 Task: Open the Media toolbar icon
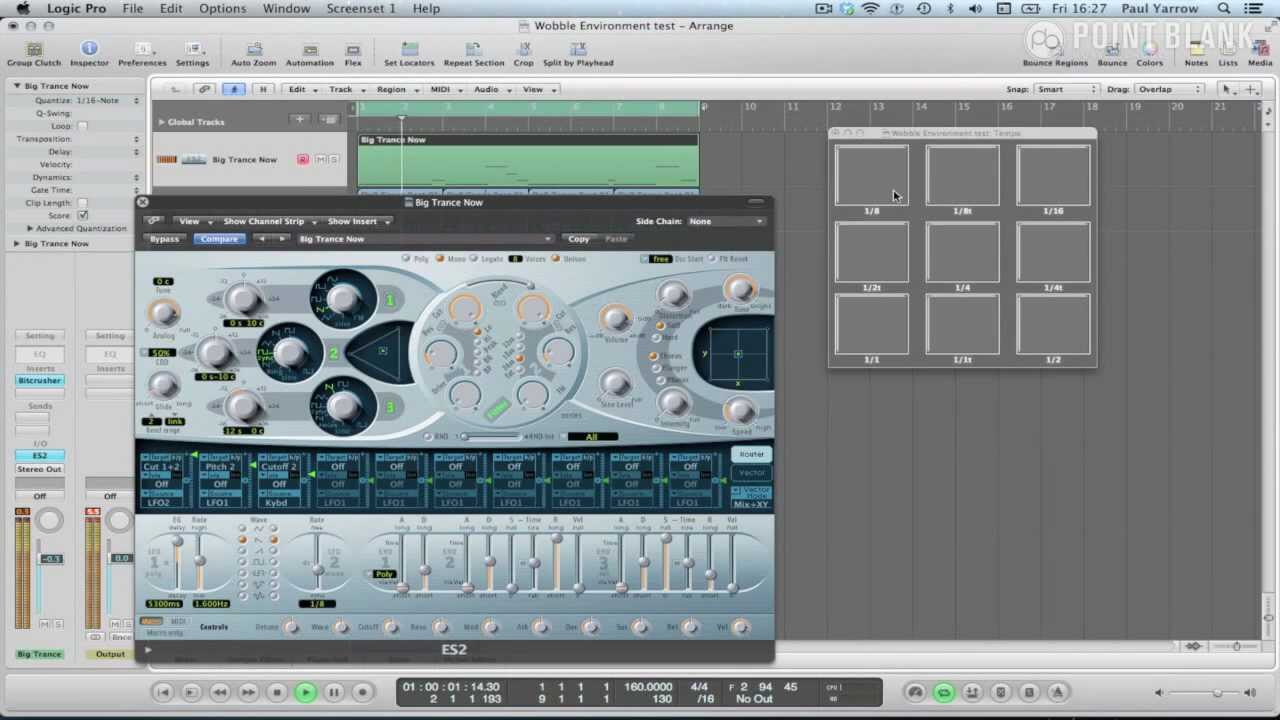(x=1260, y=54)
